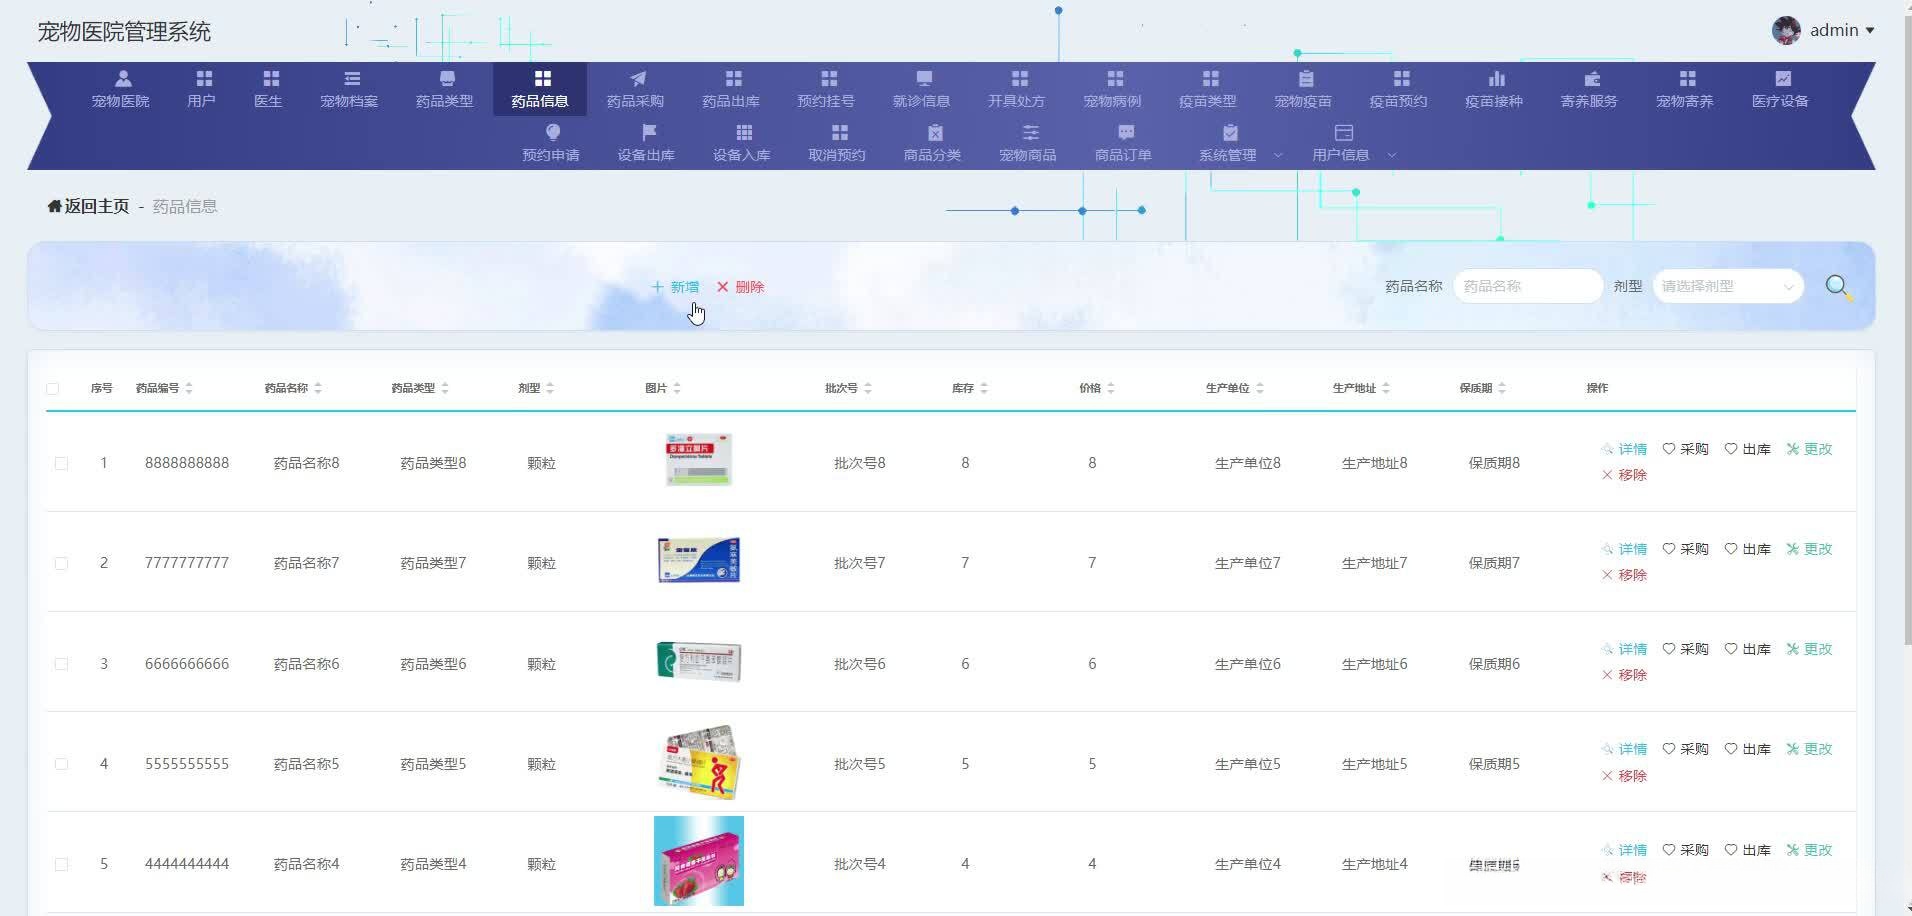This screenshot has width=1912, height=916.
Task: Open 商品订单 monitor icon
Action: (x=1126, y=131)
